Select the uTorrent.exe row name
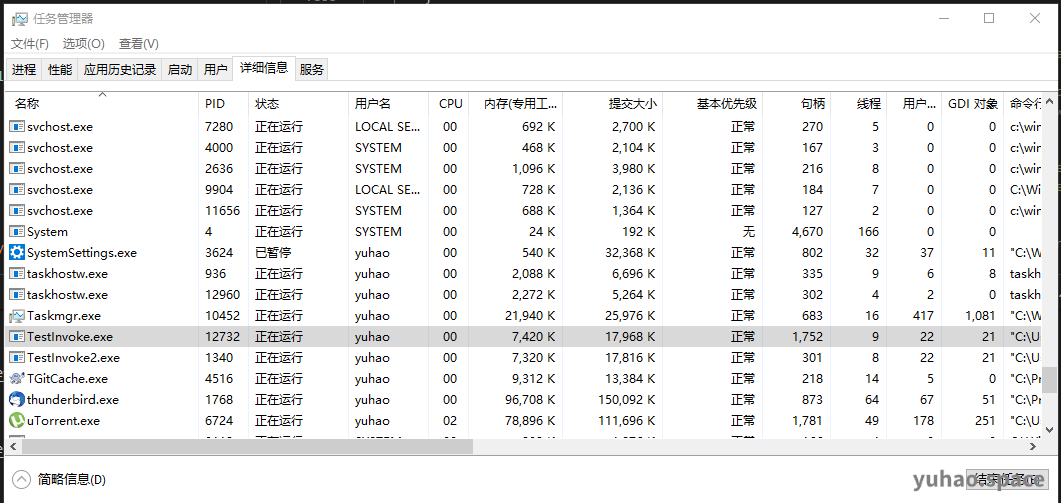 pyautogui.click(x=63, y=420)
